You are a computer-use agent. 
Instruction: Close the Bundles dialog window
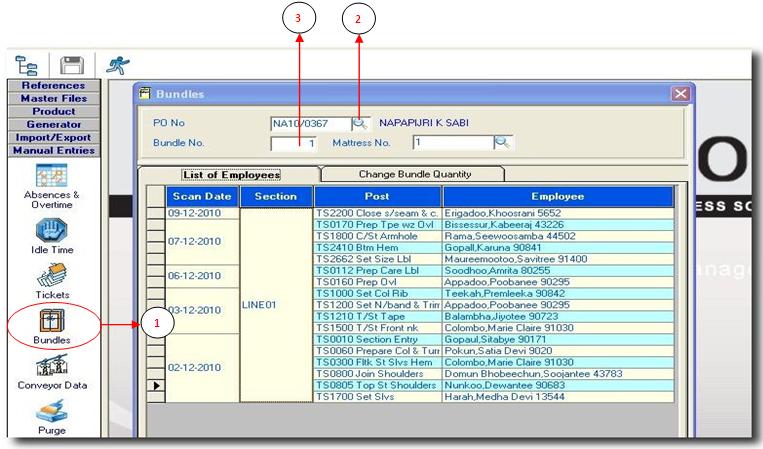coord(682,94)
